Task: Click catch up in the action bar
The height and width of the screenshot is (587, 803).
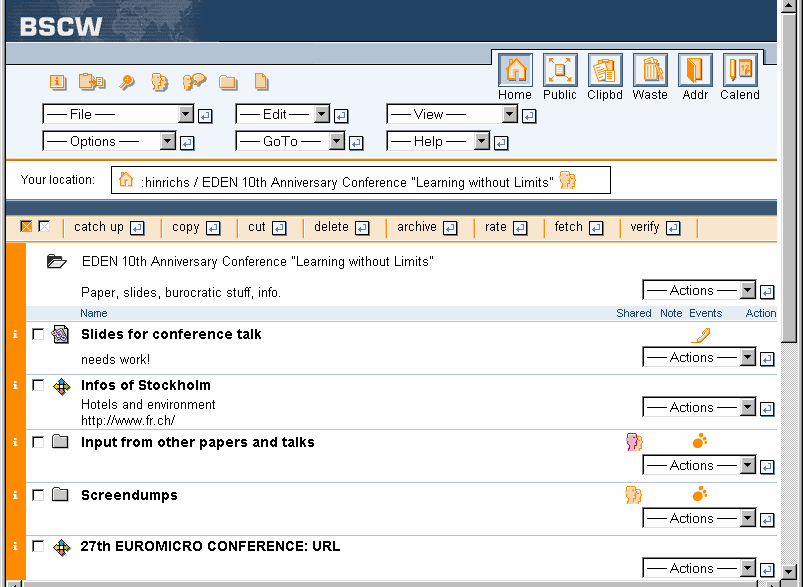Action: [x=99, y=227]
